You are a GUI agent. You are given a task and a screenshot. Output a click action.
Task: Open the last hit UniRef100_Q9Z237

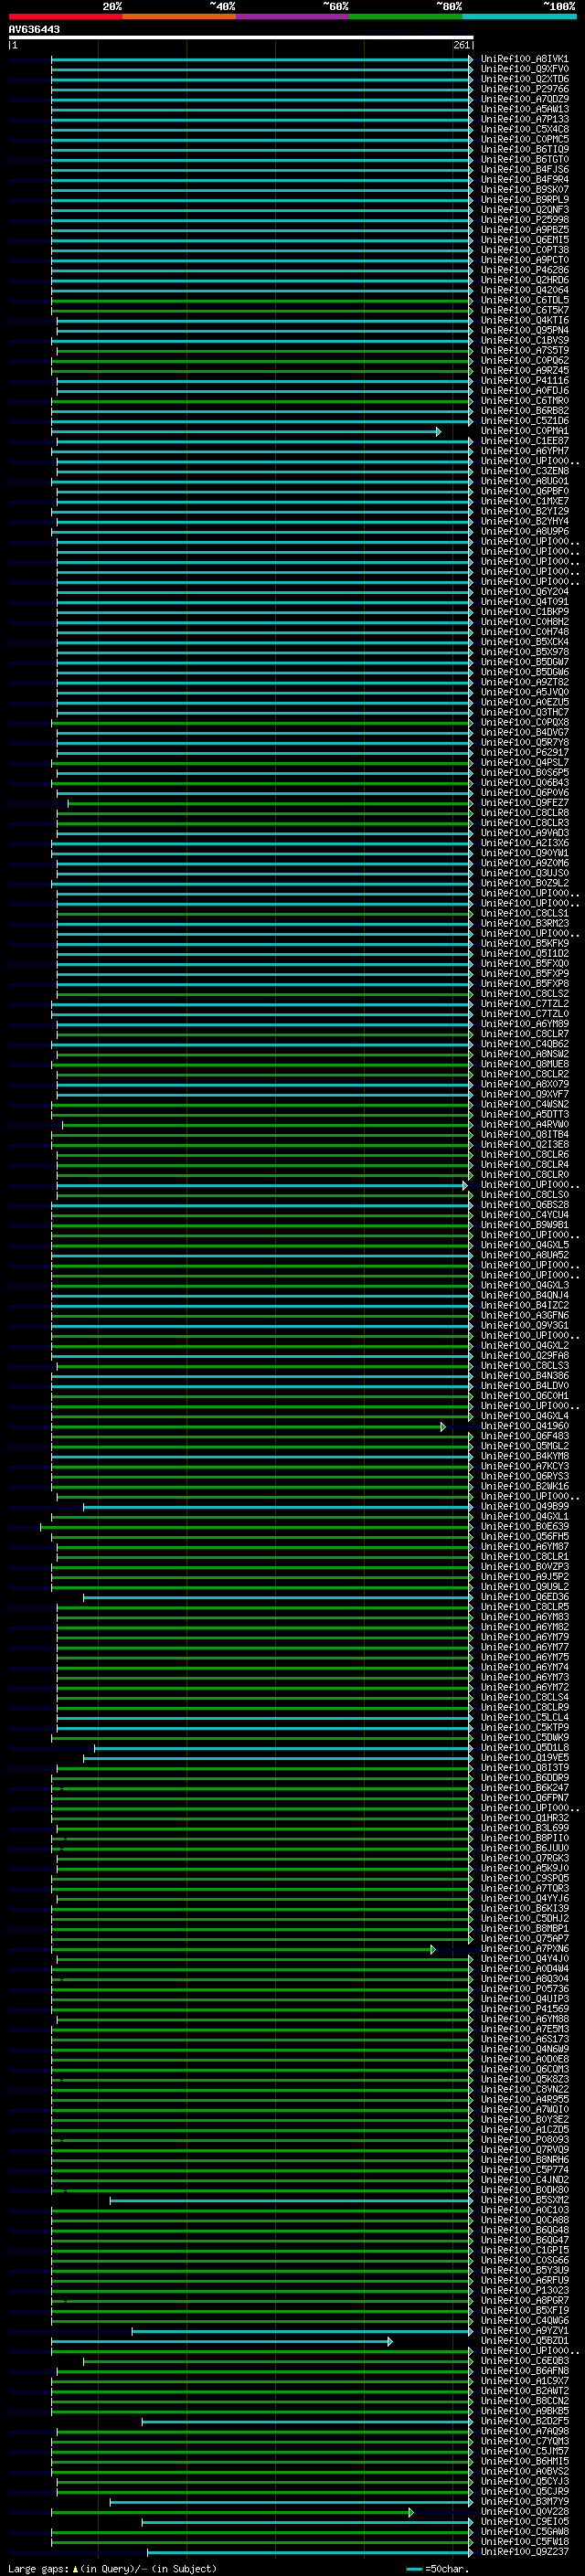524,2553
